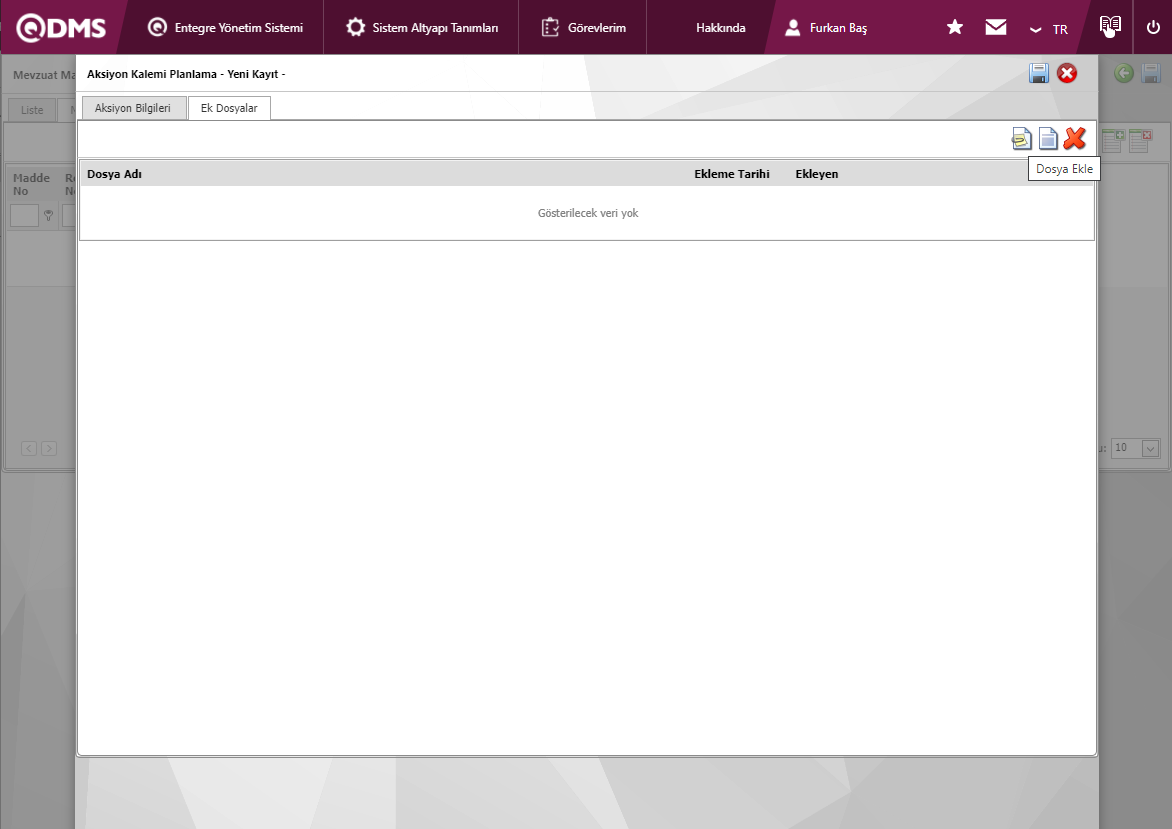Go to next page arrow in background
Image resolution: width=1172 pixels, height=829 pixels.
(49, 449)
